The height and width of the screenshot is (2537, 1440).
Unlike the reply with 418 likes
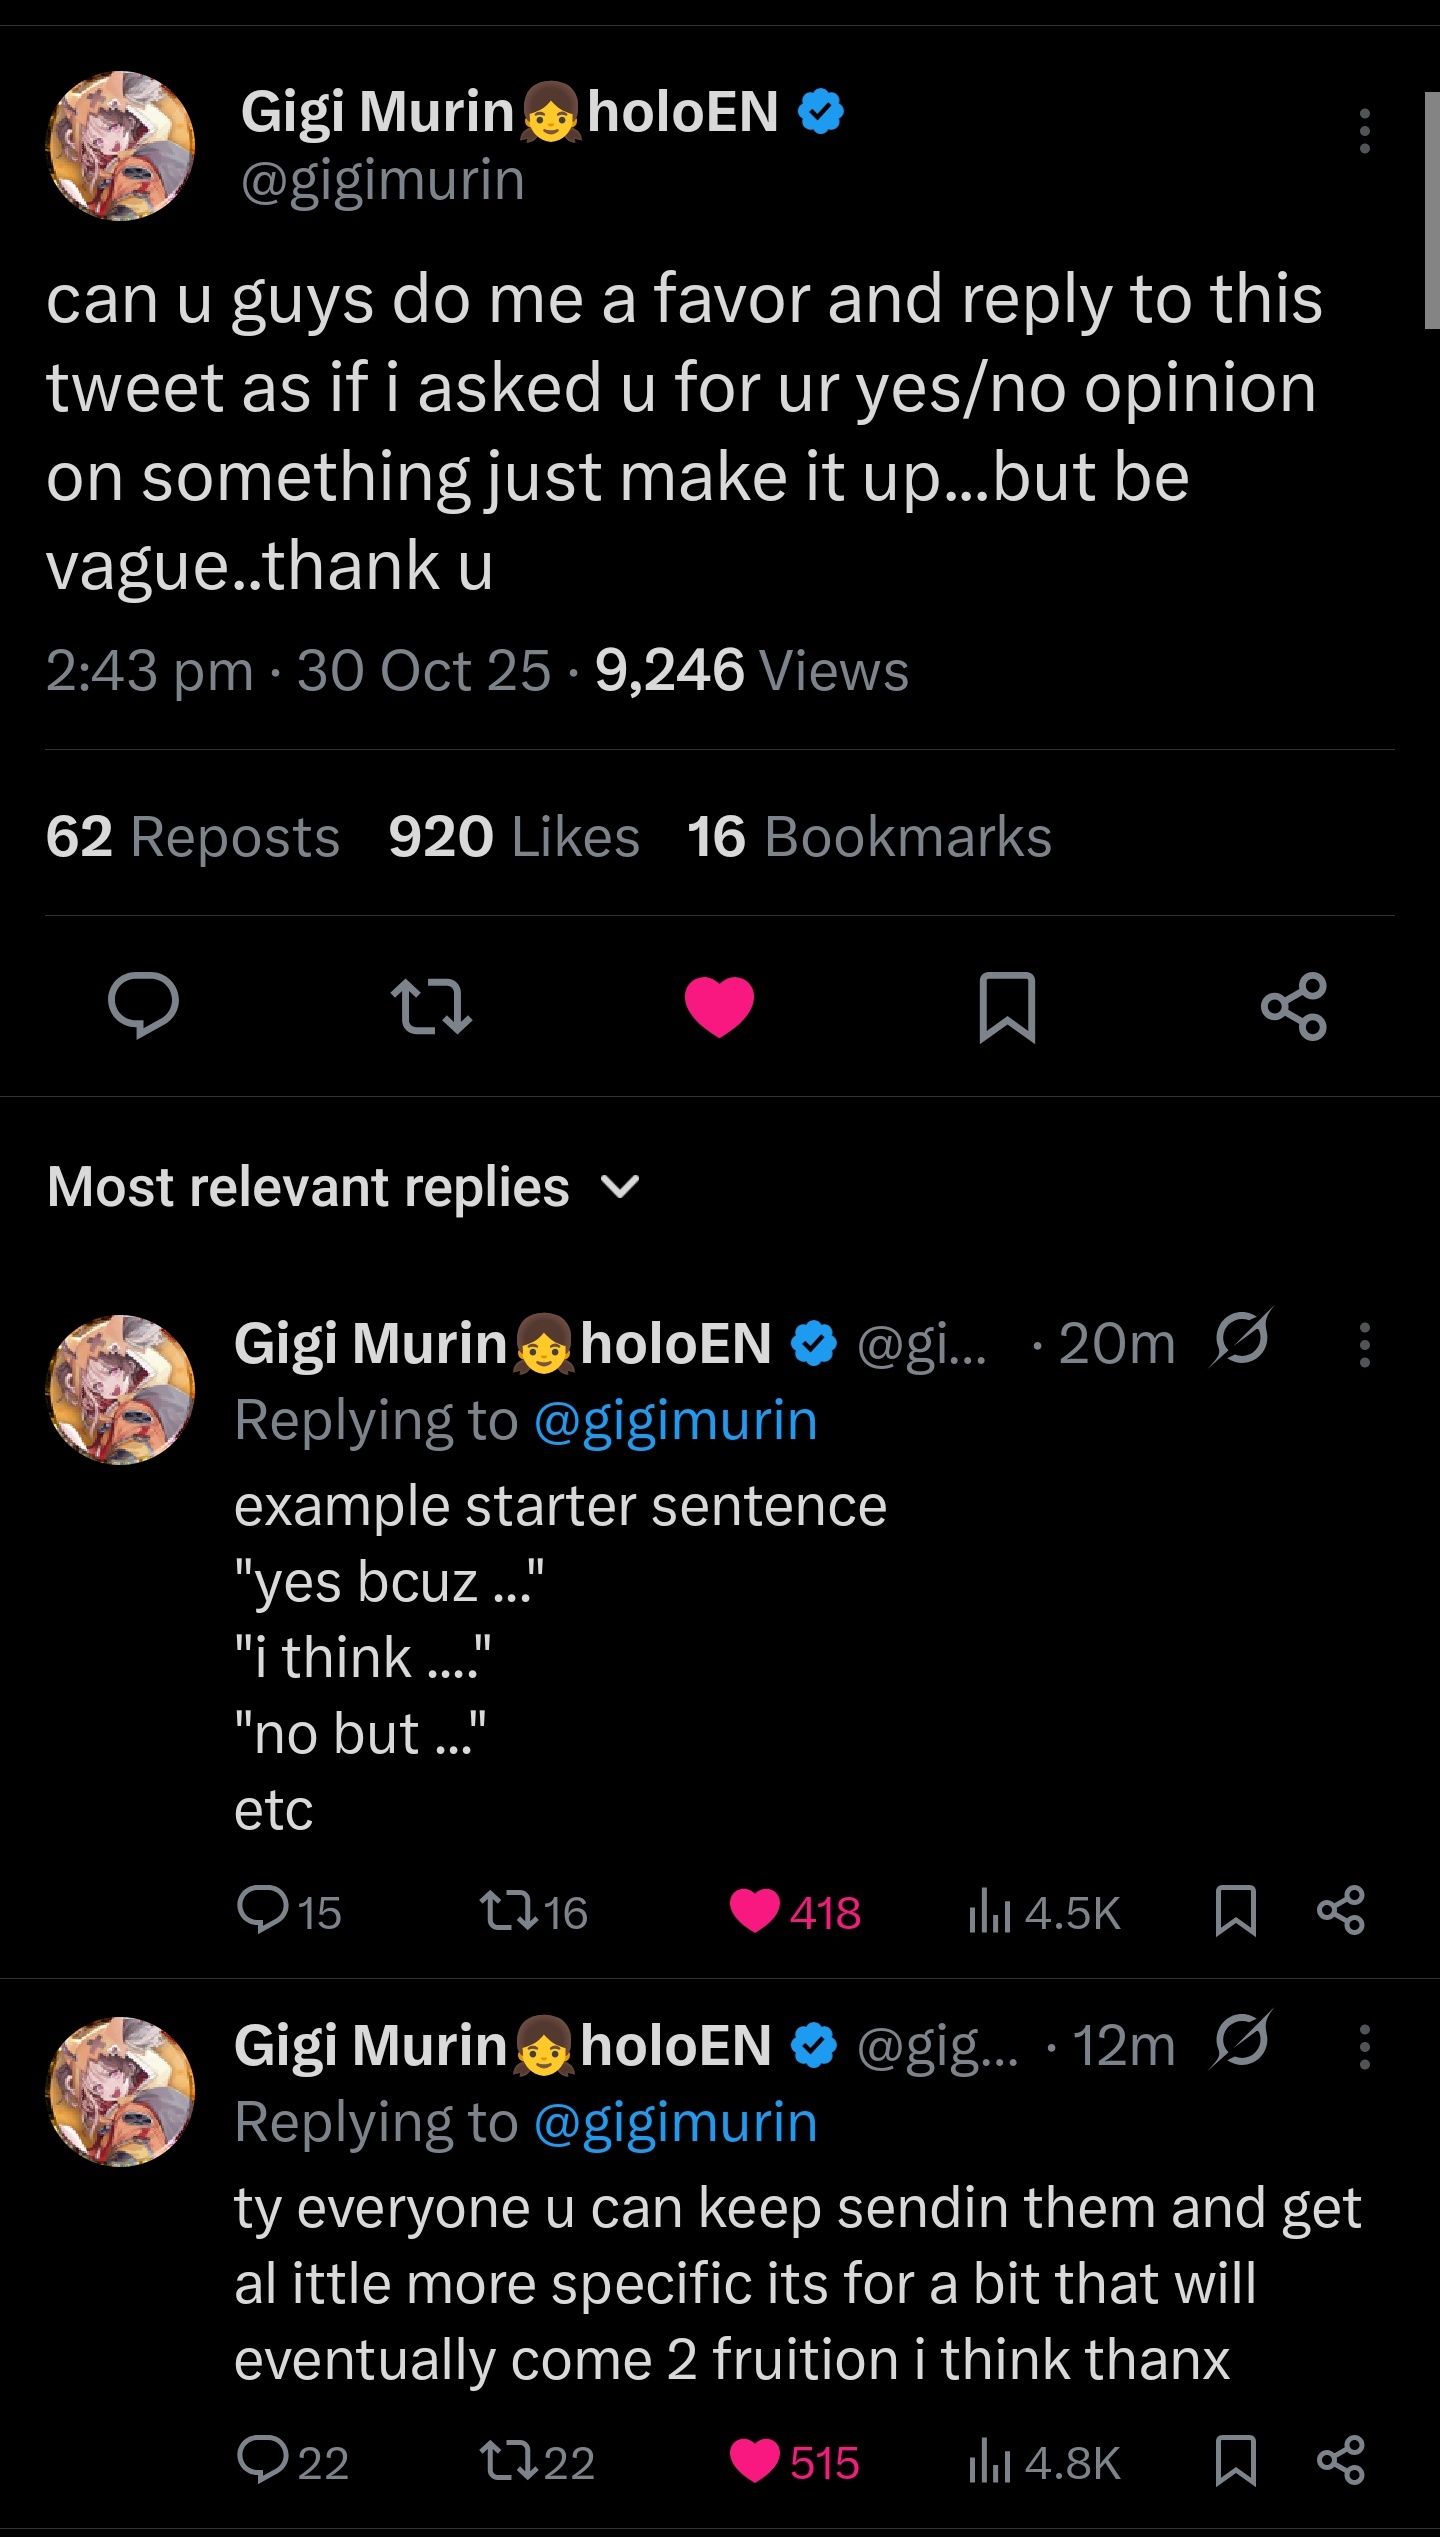755,1911
